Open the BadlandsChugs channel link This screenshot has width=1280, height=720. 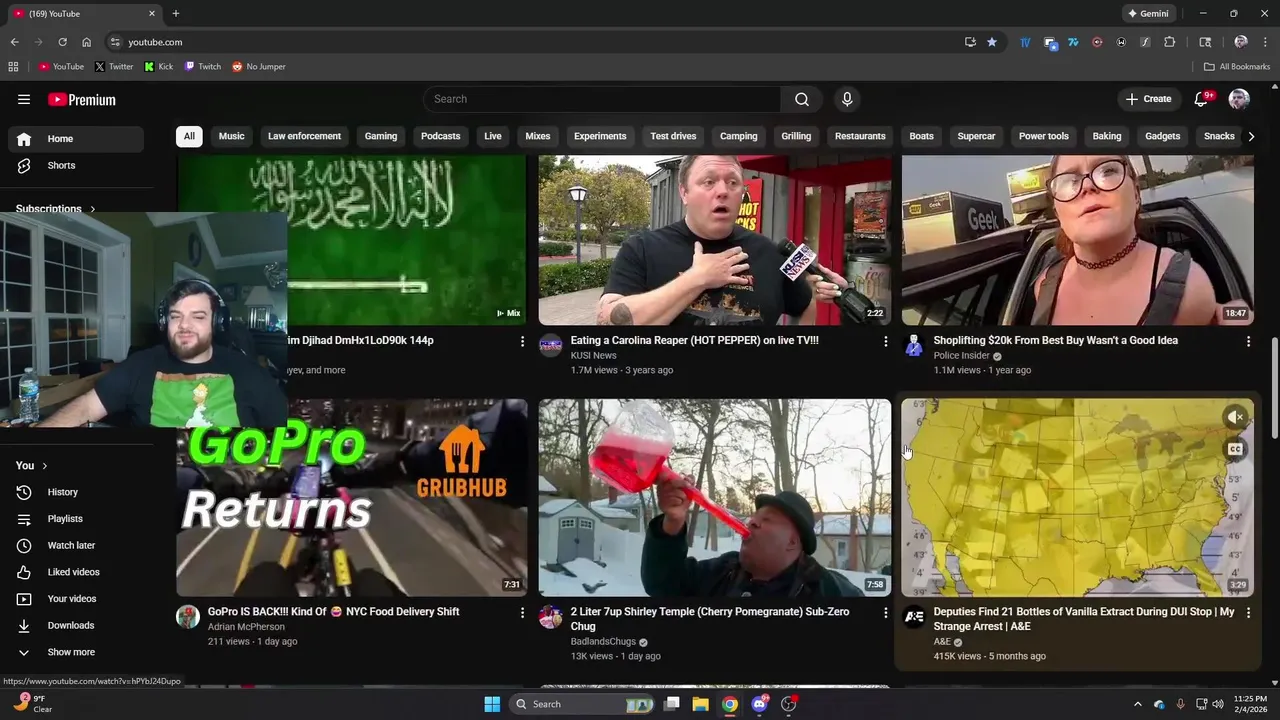603,642
